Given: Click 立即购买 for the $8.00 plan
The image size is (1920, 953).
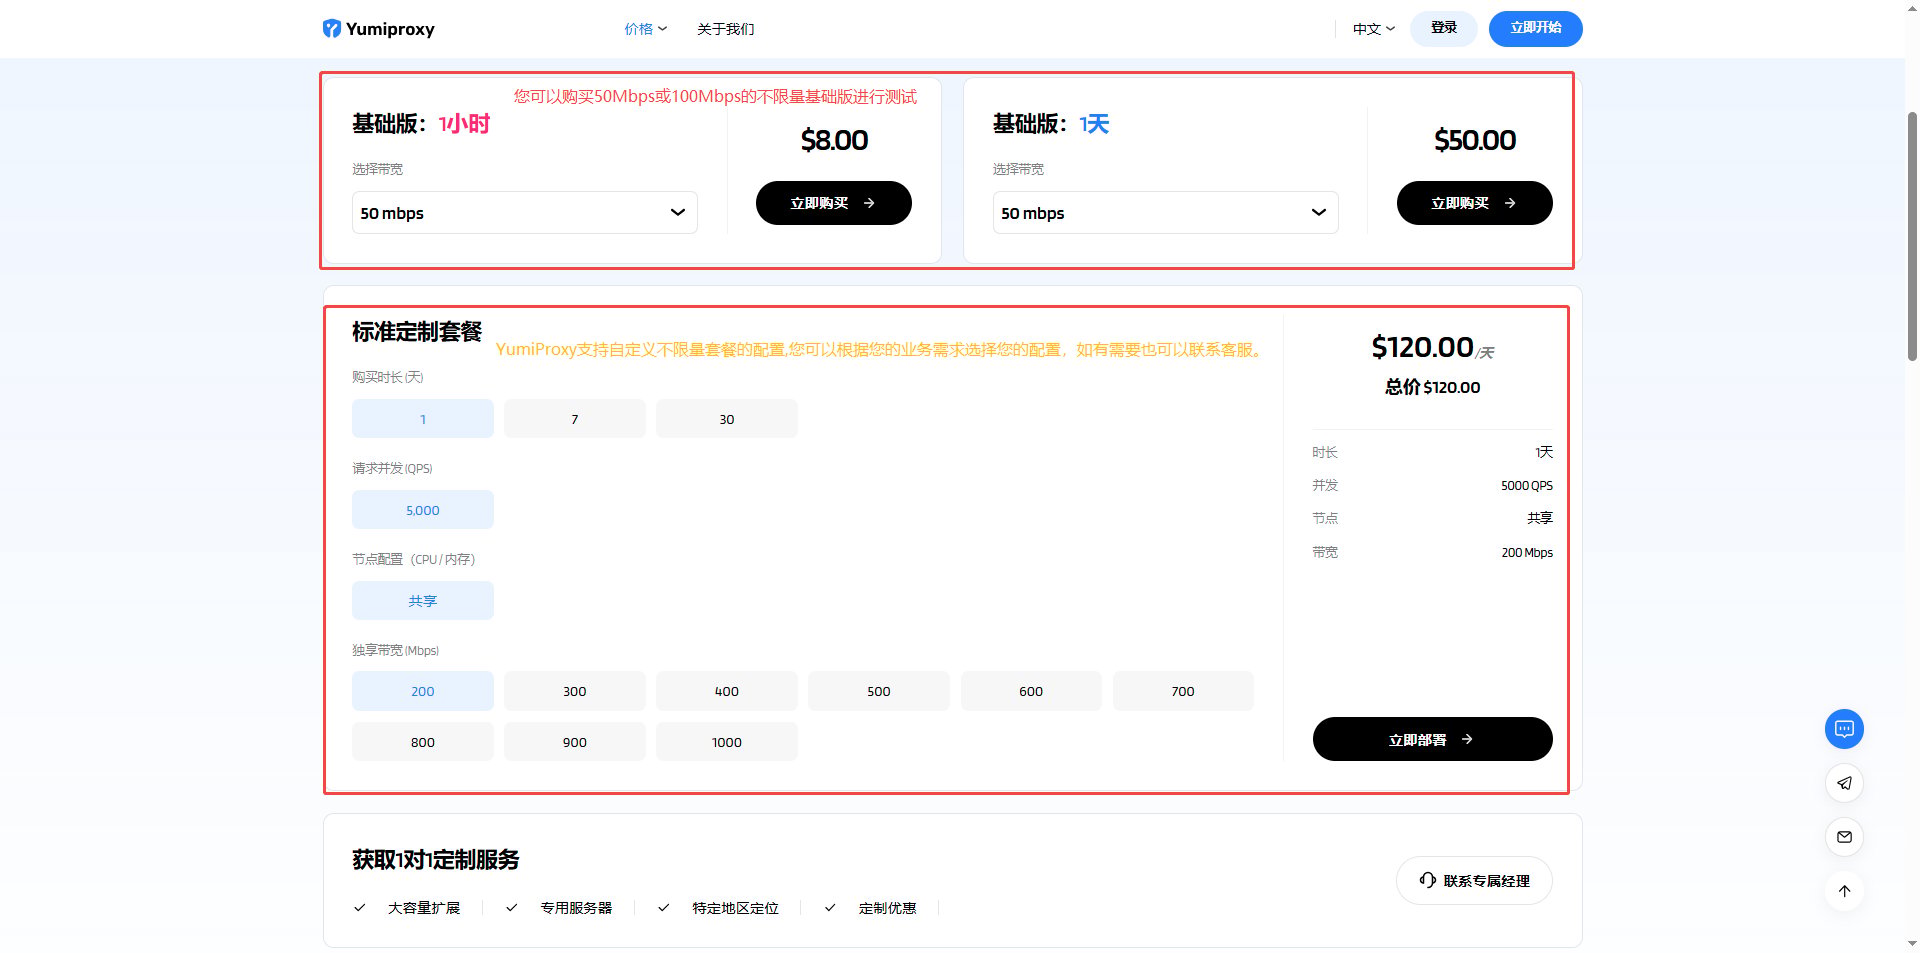Looking at the screenshot, I should click(833, 203).
